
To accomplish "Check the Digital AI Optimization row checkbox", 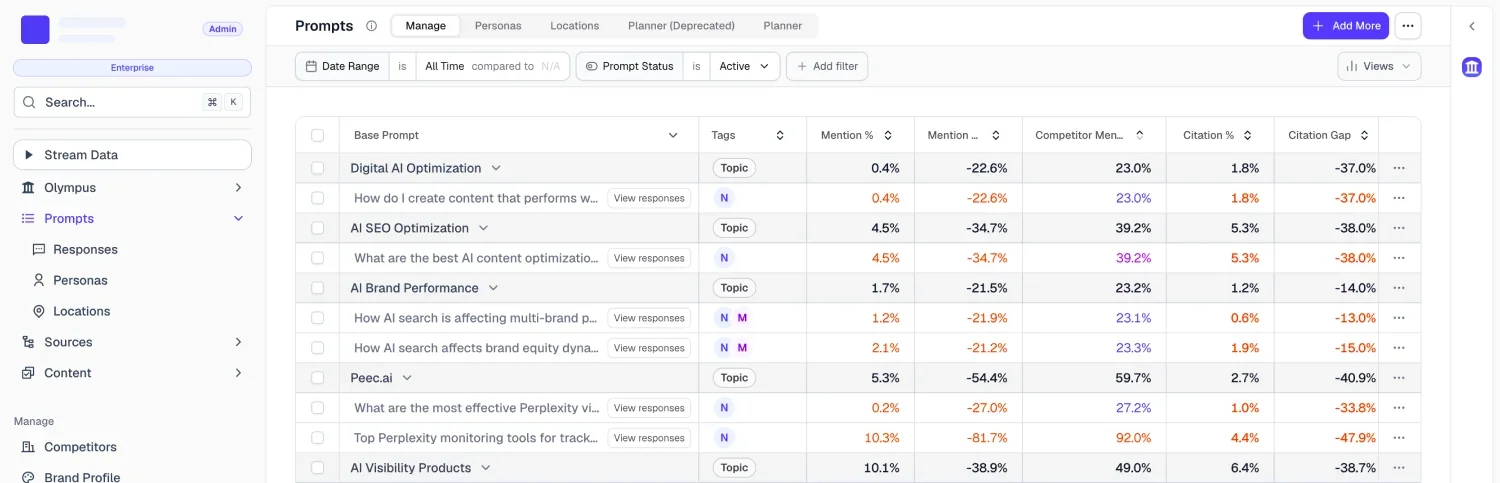I will pos(317,168).
